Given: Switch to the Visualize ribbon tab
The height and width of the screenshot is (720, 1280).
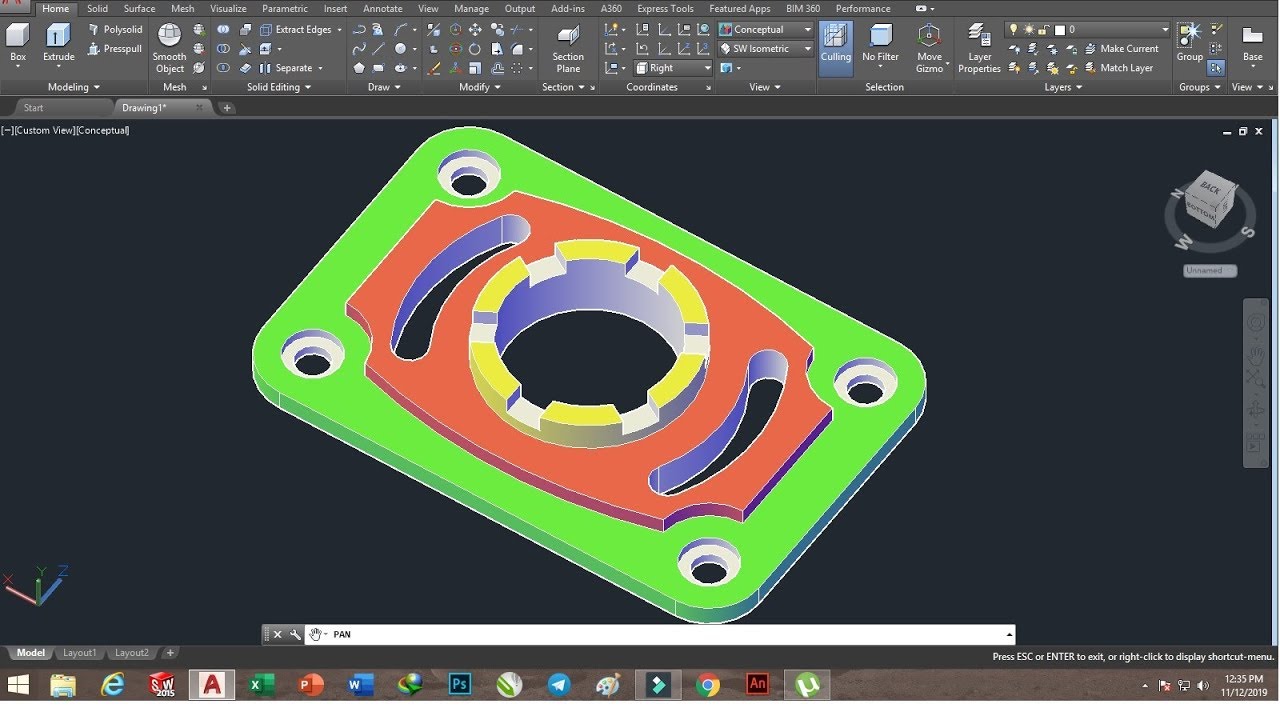Looking at the screenshot, I should 228,8.
